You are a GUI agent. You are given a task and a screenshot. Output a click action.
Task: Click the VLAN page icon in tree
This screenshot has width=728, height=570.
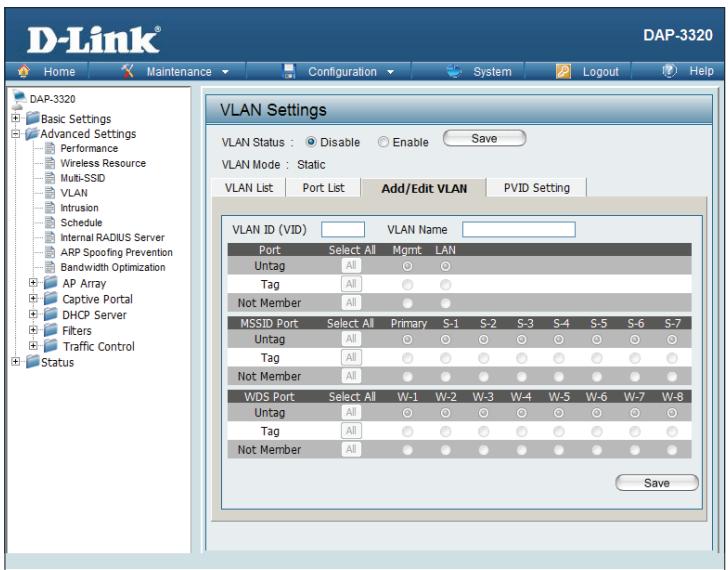[x=50, y=193]
